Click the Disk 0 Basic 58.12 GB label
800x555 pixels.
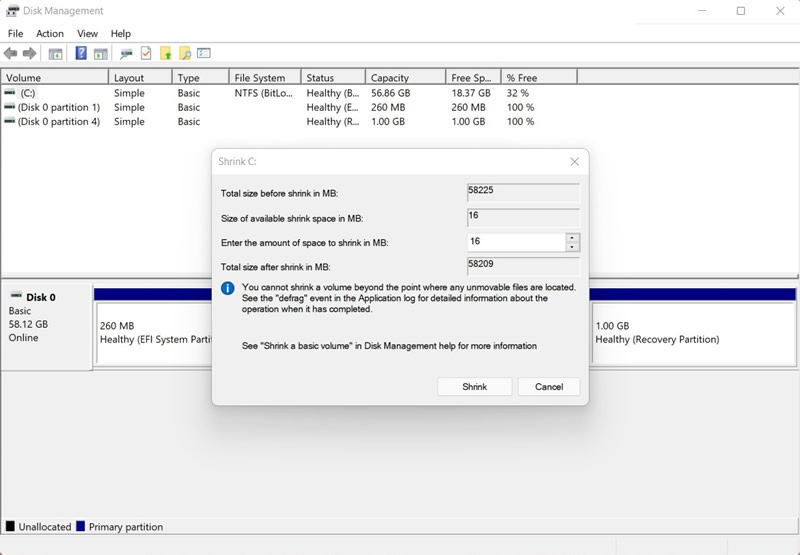pos(46,325)
